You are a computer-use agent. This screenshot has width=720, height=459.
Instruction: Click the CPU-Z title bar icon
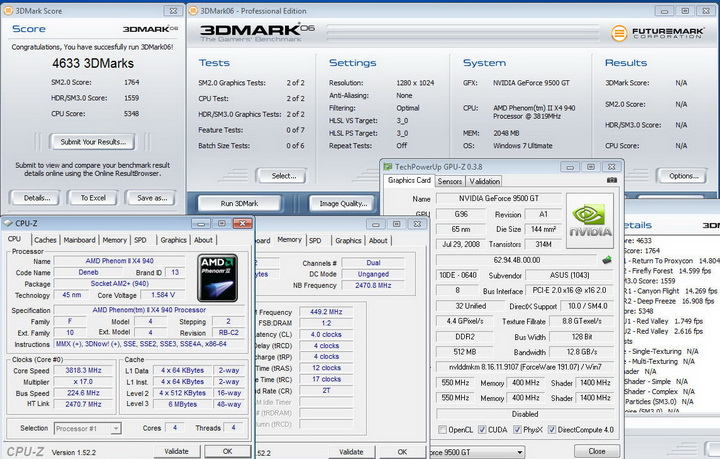(x=8, y=223)
